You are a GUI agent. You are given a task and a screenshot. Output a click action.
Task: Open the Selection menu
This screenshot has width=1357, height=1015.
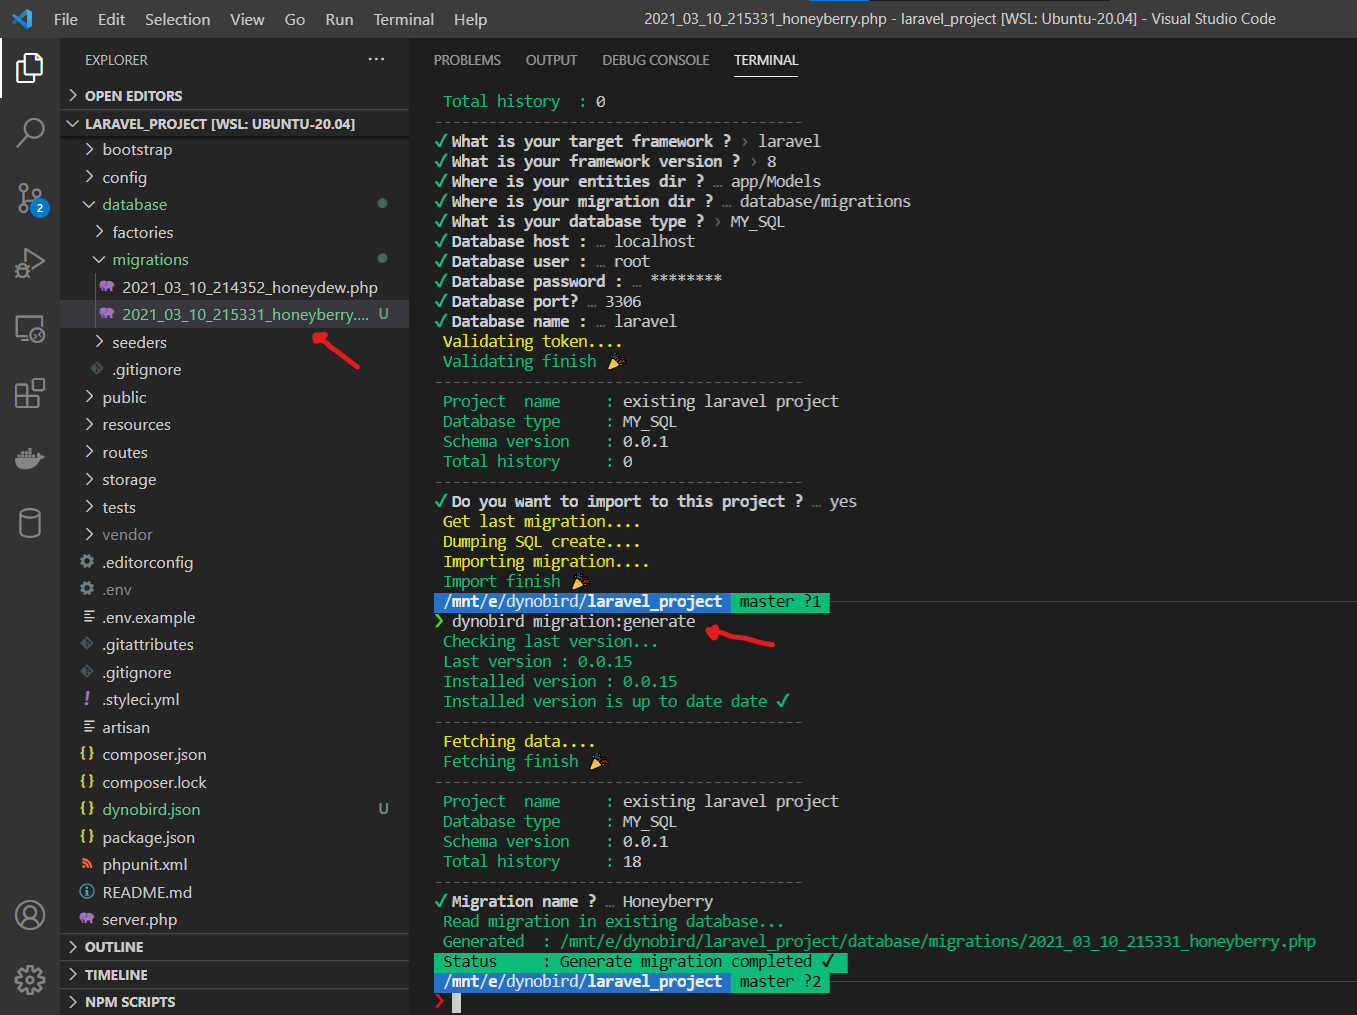pyautogui.click(x=178, y=19)
